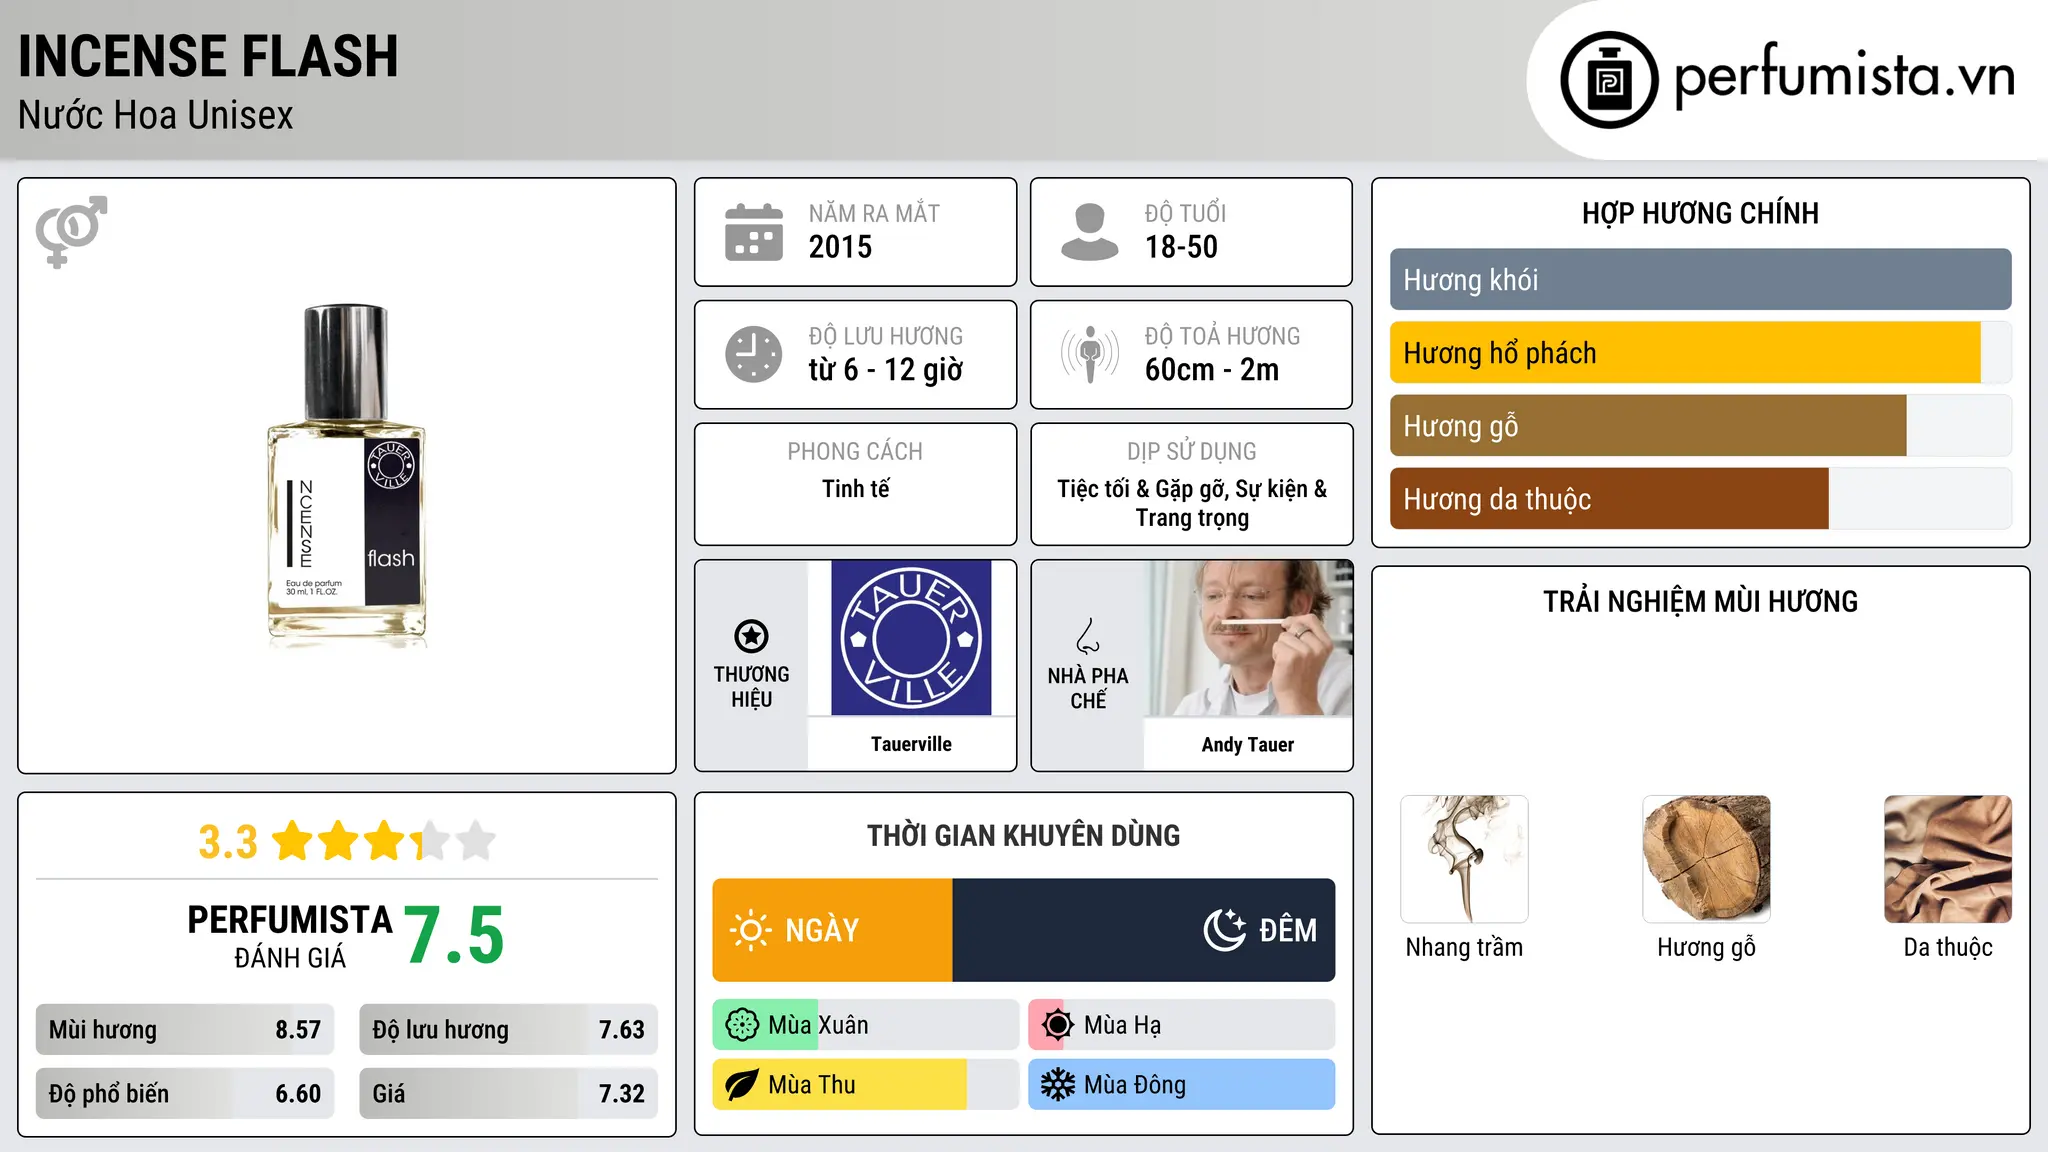
Task: Select the Nhang trầm incense smoke image
Action: coord(1464,859)
